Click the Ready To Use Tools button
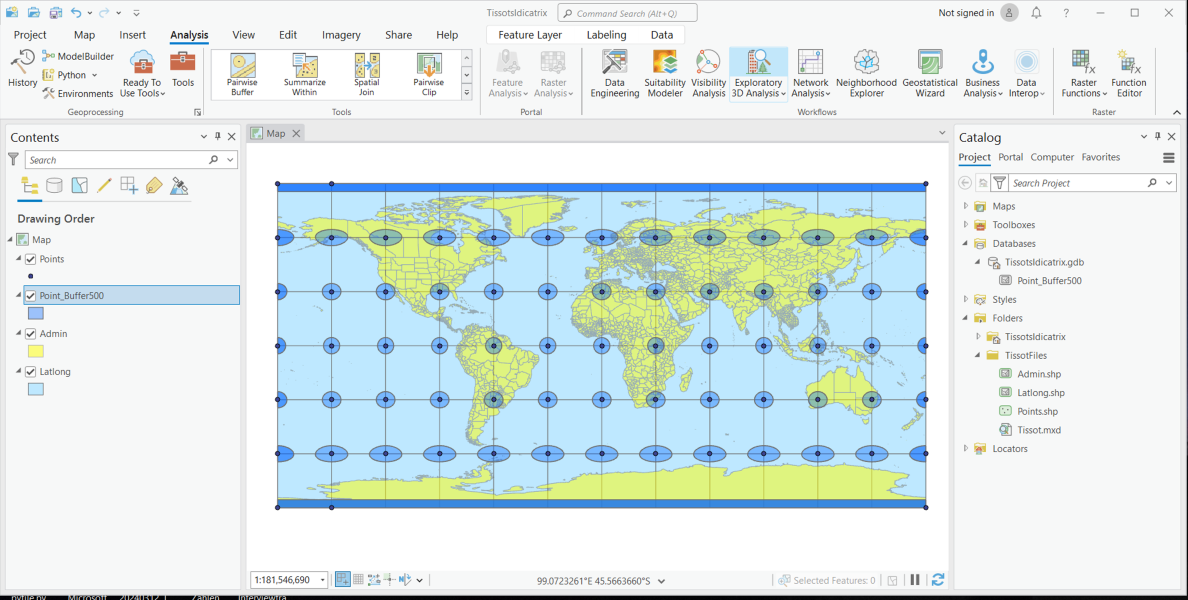The image size is (1188, 600). point(141,73)
